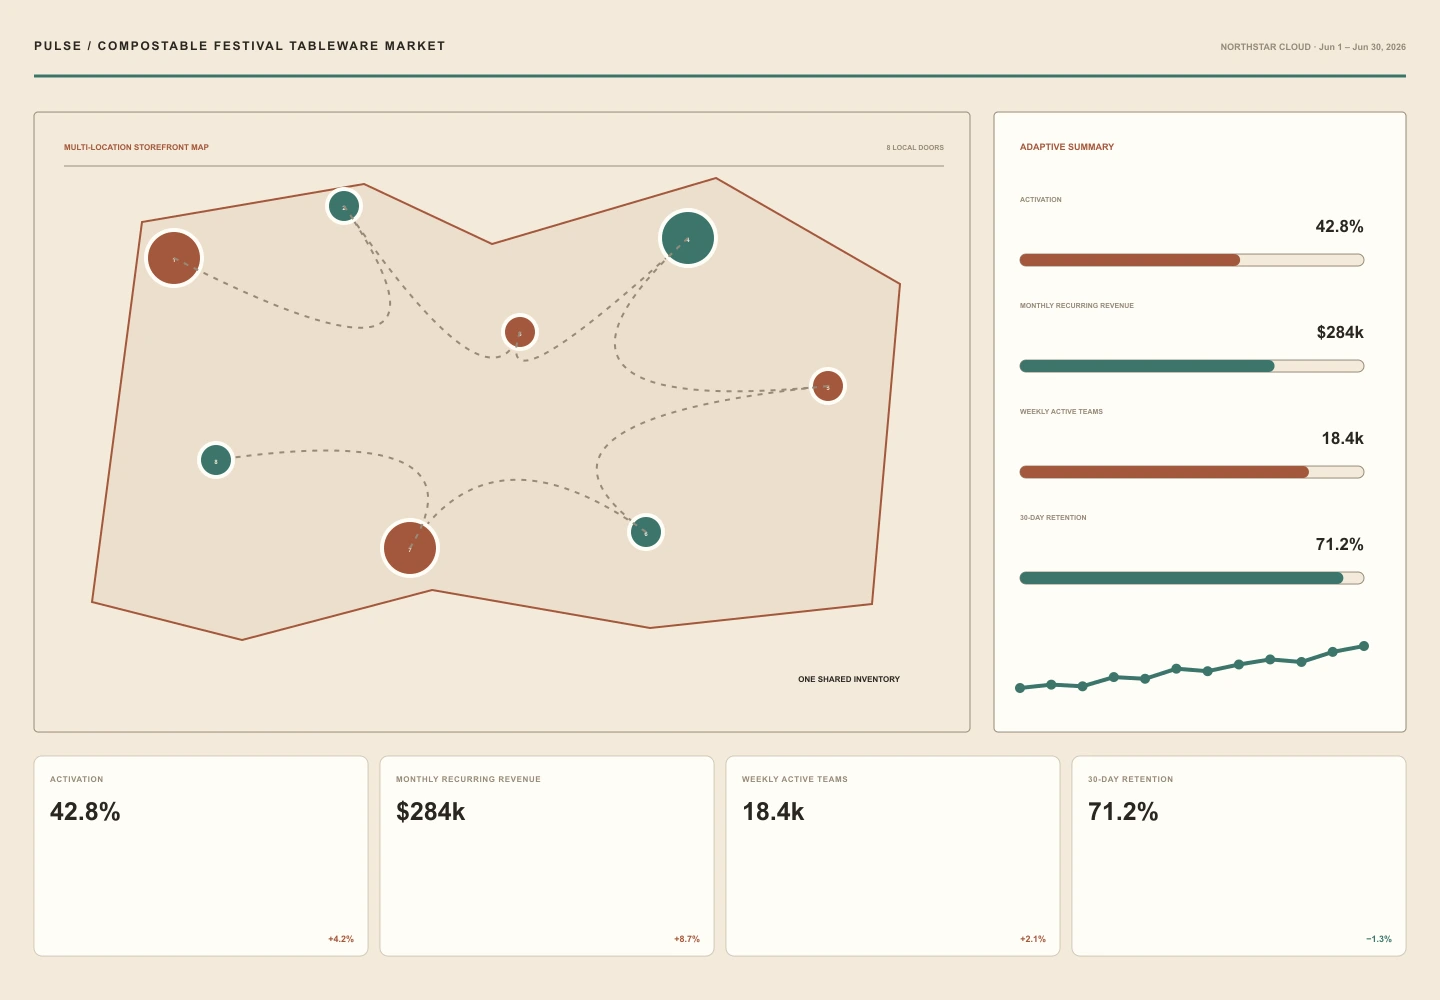Click the +4.2% change on the Activation card
The image size is (1440, 1000).
(341, 939)
